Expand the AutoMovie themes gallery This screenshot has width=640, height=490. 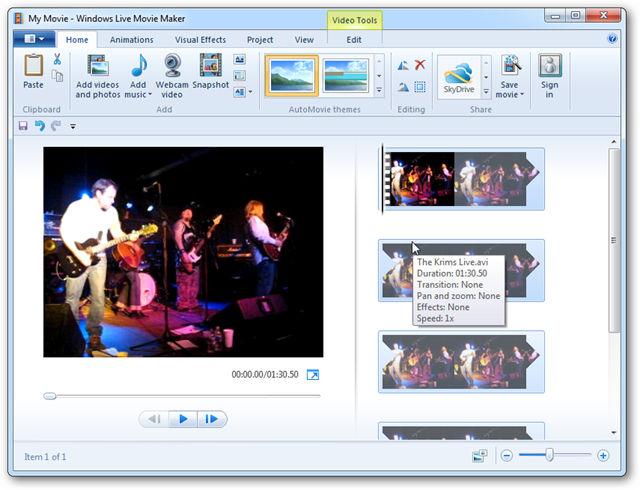(x=379, y=91)
